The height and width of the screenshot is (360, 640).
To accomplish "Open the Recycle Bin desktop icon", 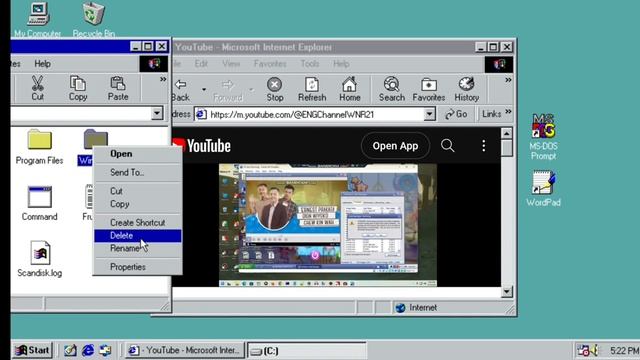I will pyautogui.click(x=93, y=20).
